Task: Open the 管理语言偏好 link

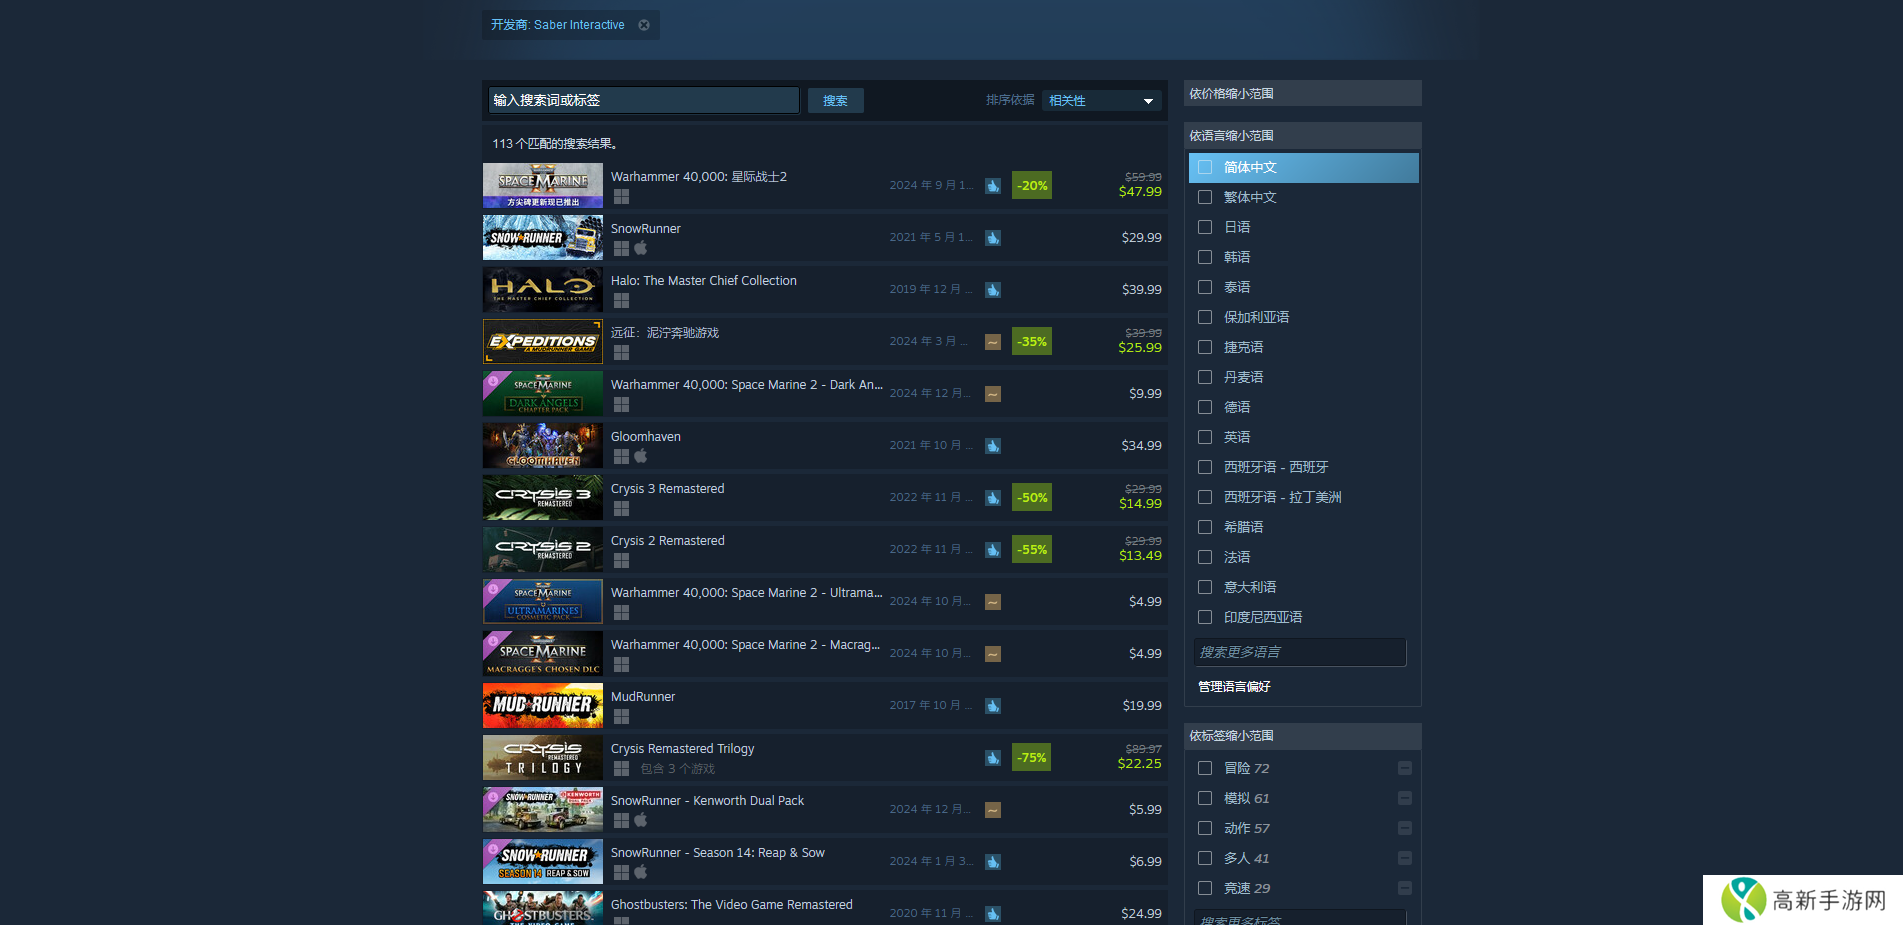Action: 1234,687
